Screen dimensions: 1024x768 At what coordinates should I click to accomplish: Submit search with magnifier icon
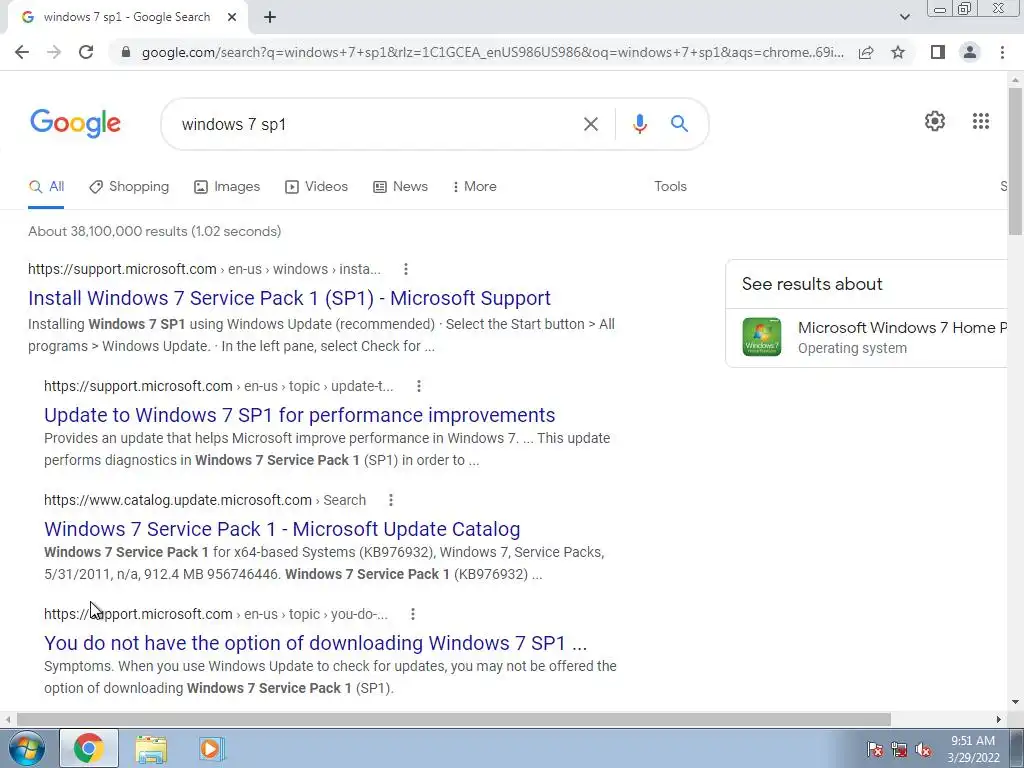(x=679, y=123)
